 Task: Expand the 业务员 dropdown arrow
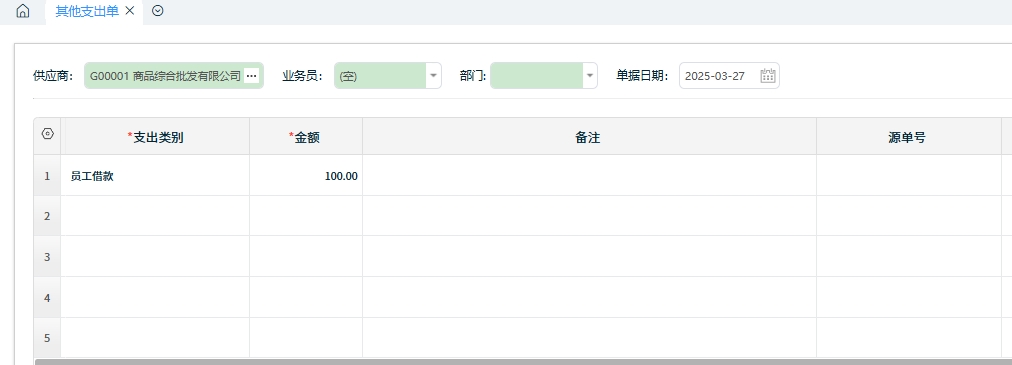(x=434, y=76)
